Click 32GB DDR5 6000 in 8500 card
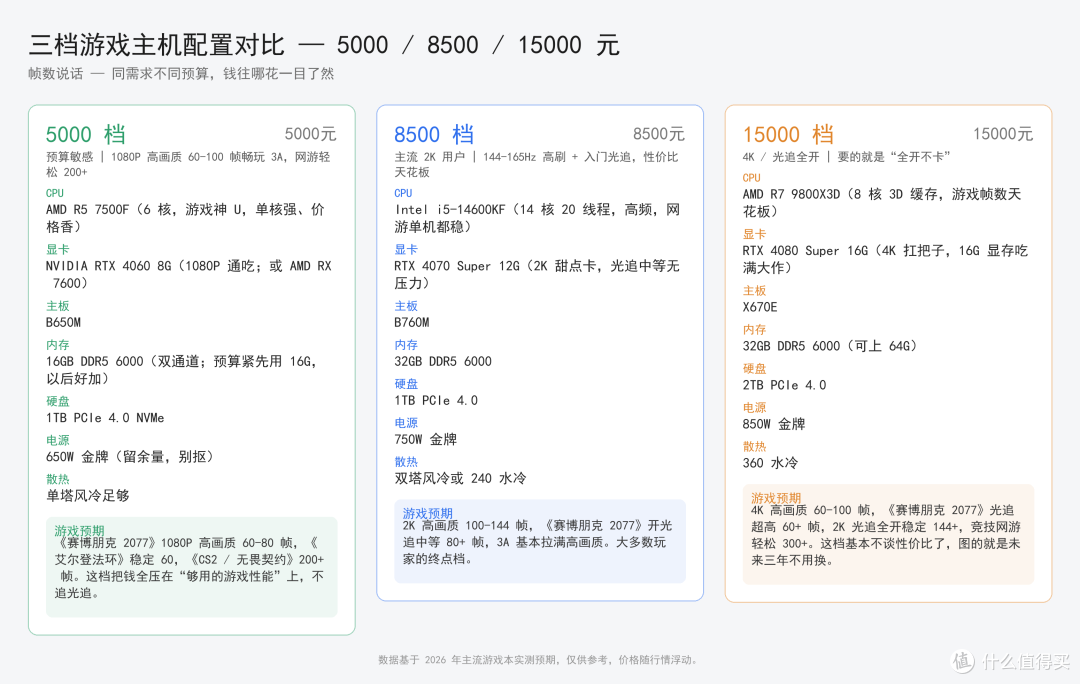The width and height of the screenshot is (1080, 684). tap(443, 362)
